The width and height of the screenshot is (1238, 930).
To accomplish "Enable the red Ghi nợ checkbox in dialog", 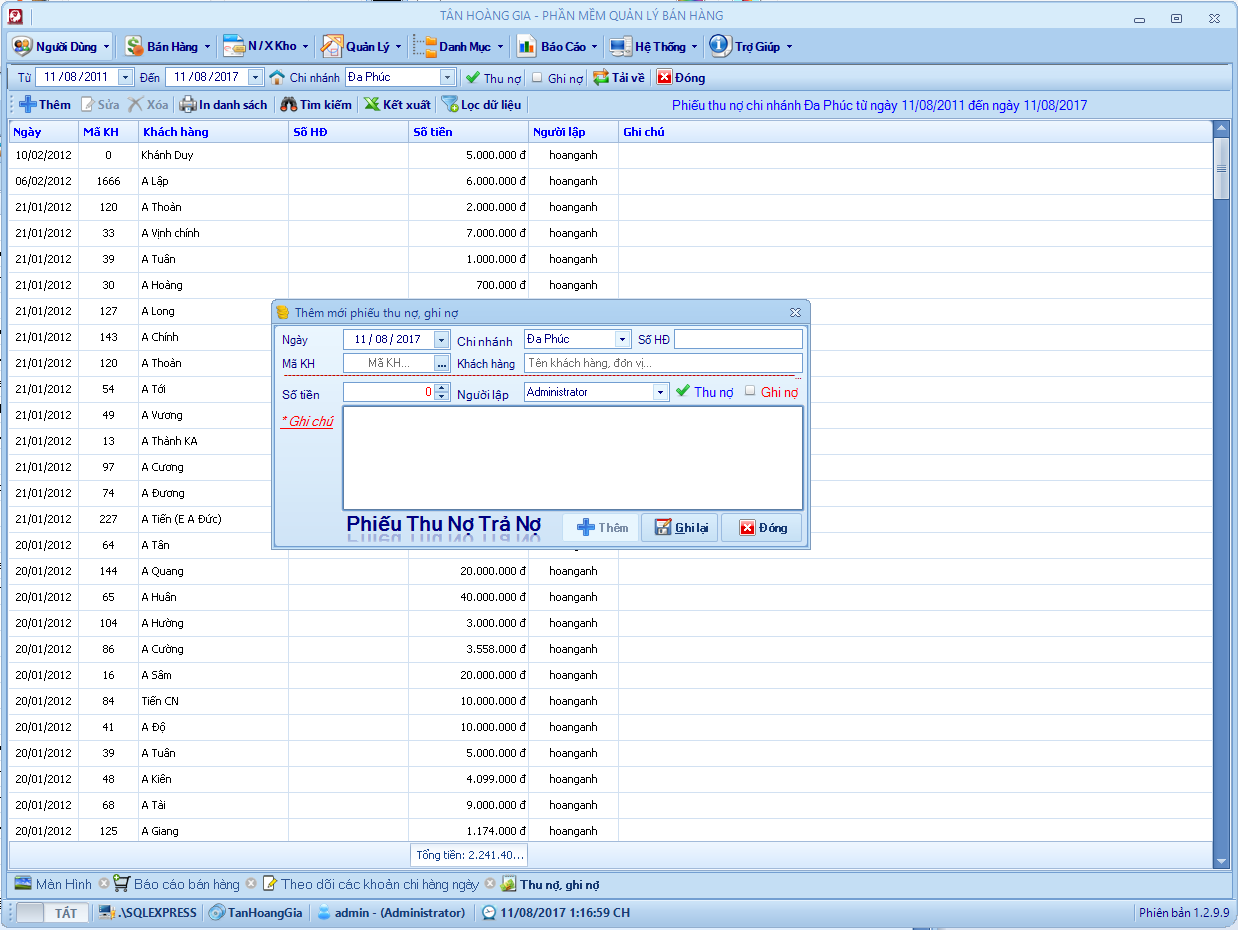I will 750,391.
